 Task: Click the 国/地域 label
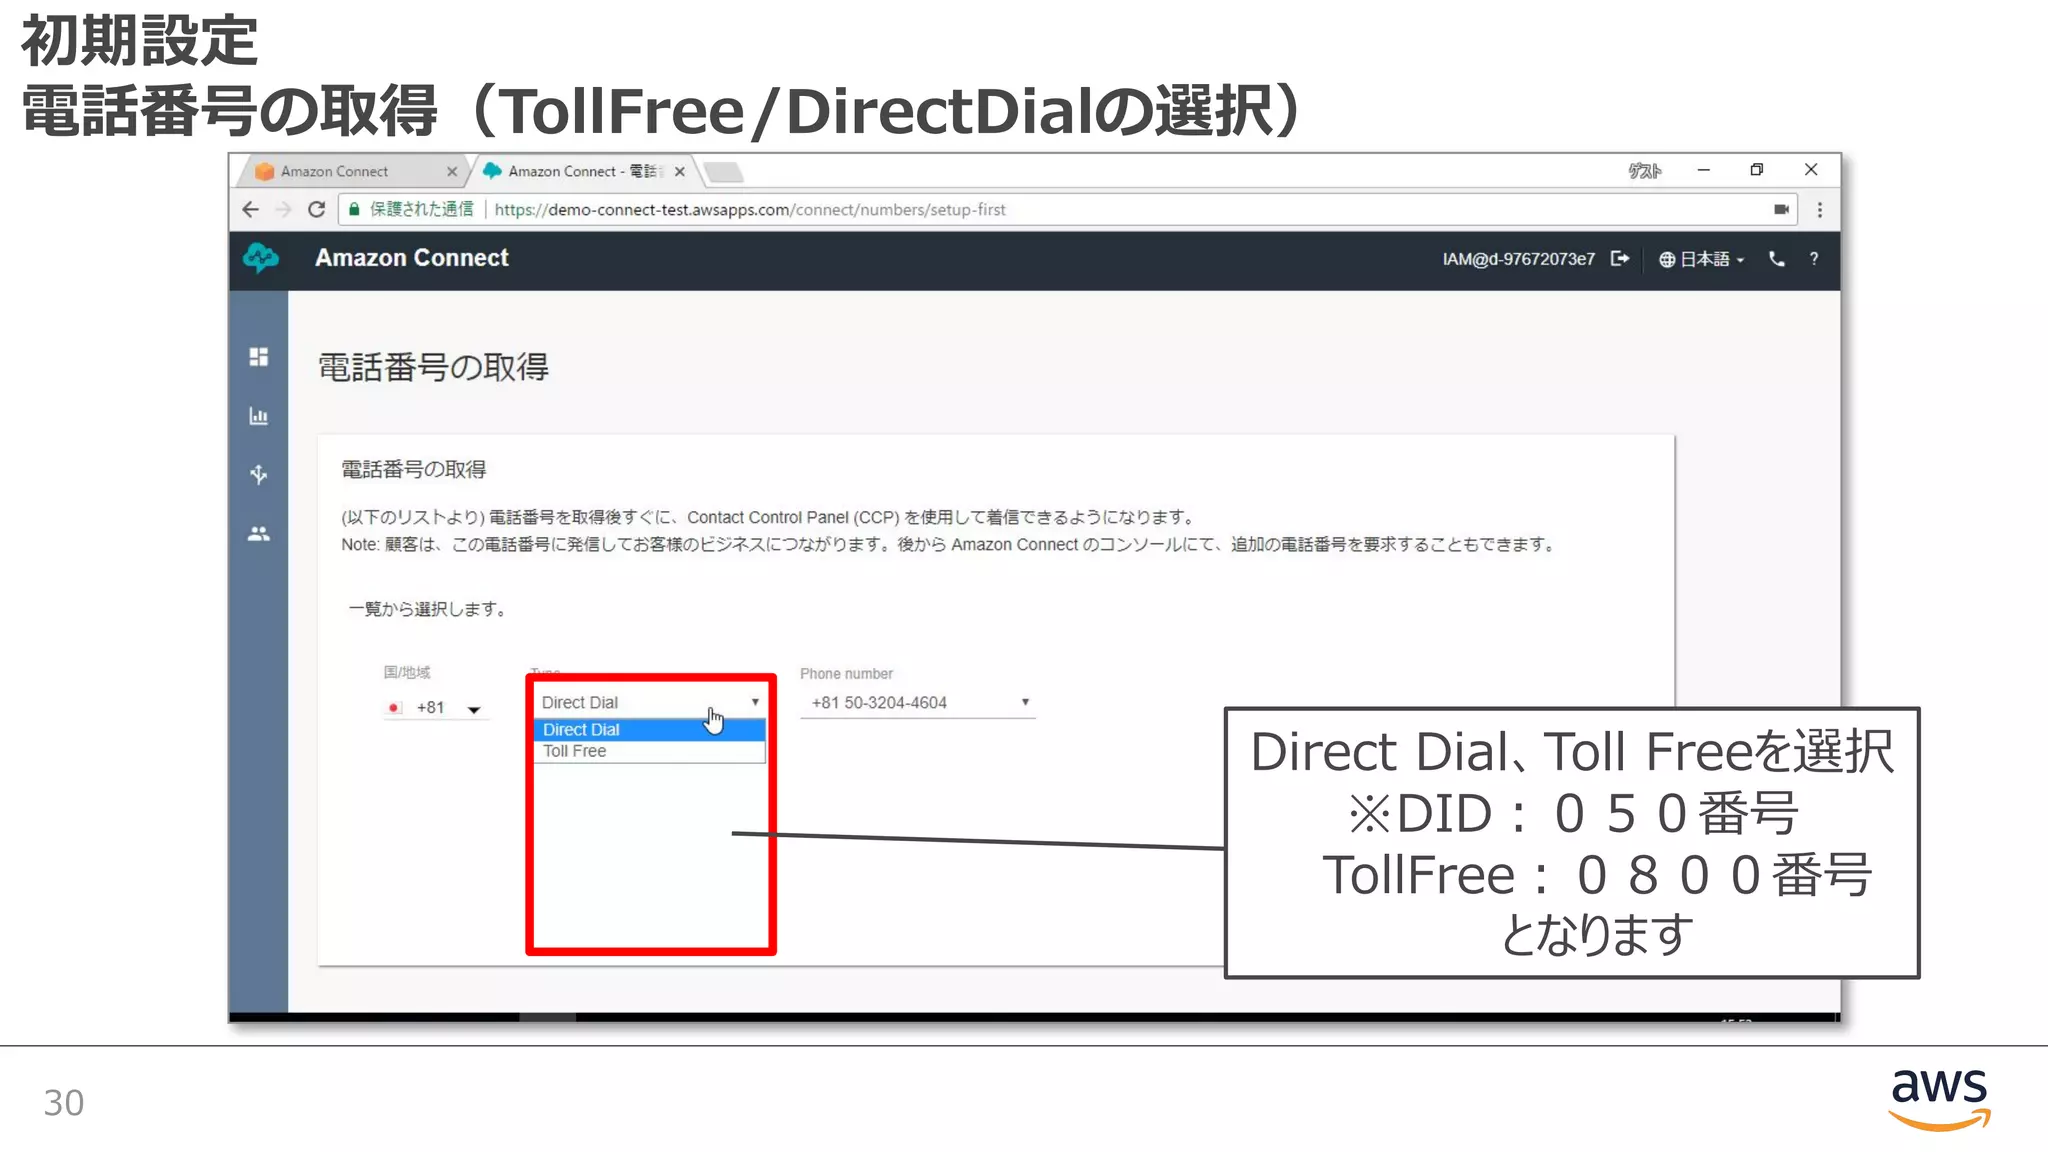407,672
